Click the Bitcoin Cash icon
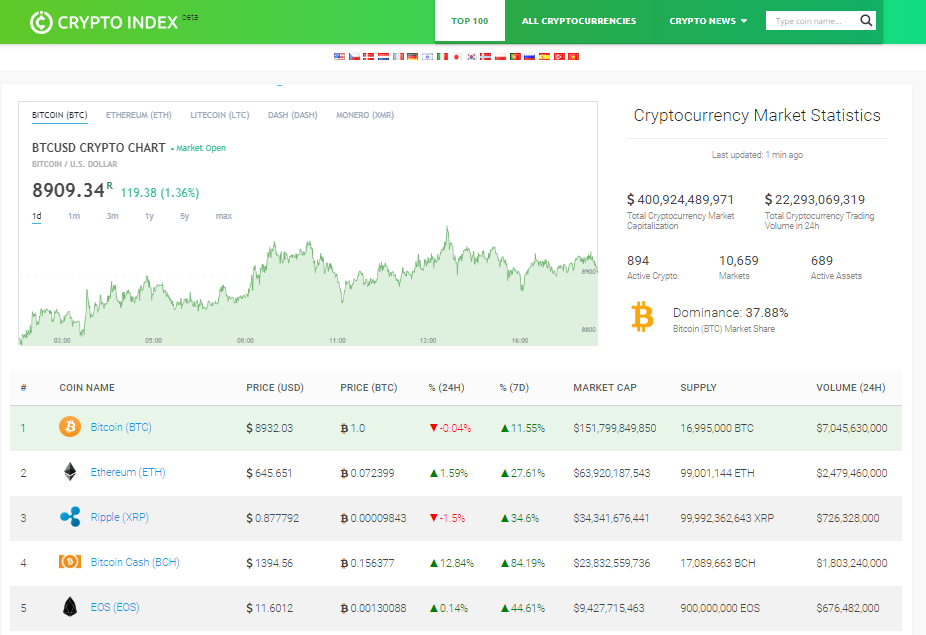This screenshot has height=635, width=926. (70, 562)
